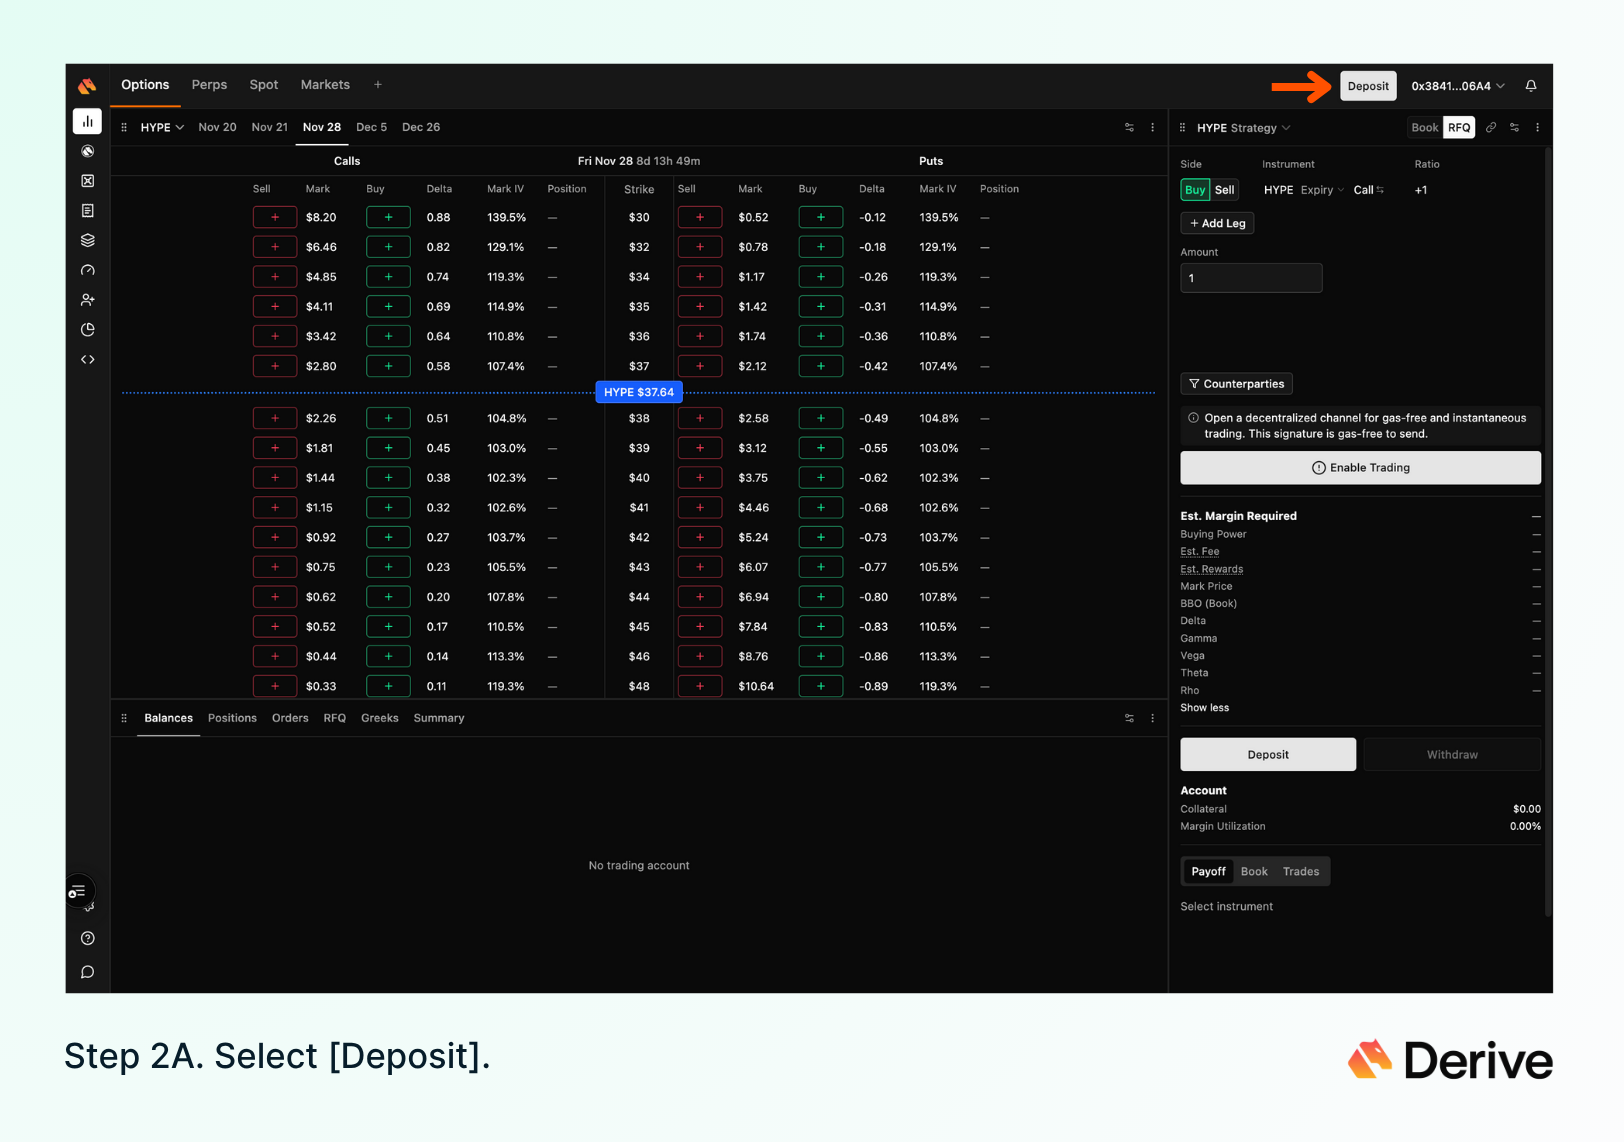This screenshot has height=1142, width=1624.
Task: Open the Counterparties filter
Action: point(1237,384)
